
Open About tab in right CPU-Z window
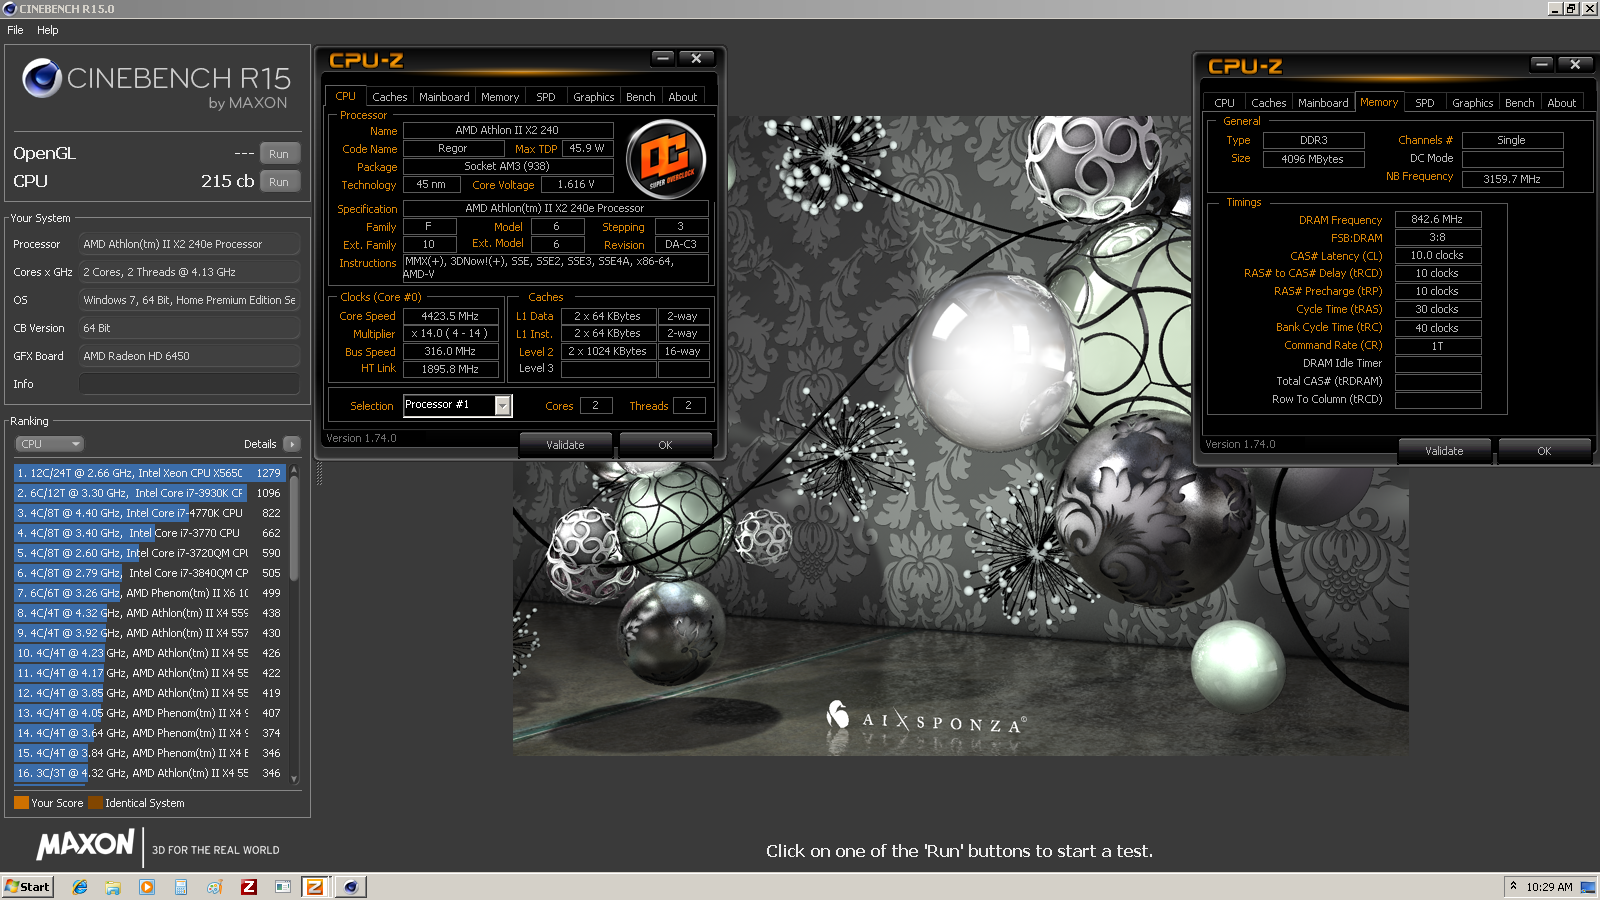[x=1562, y=103]
